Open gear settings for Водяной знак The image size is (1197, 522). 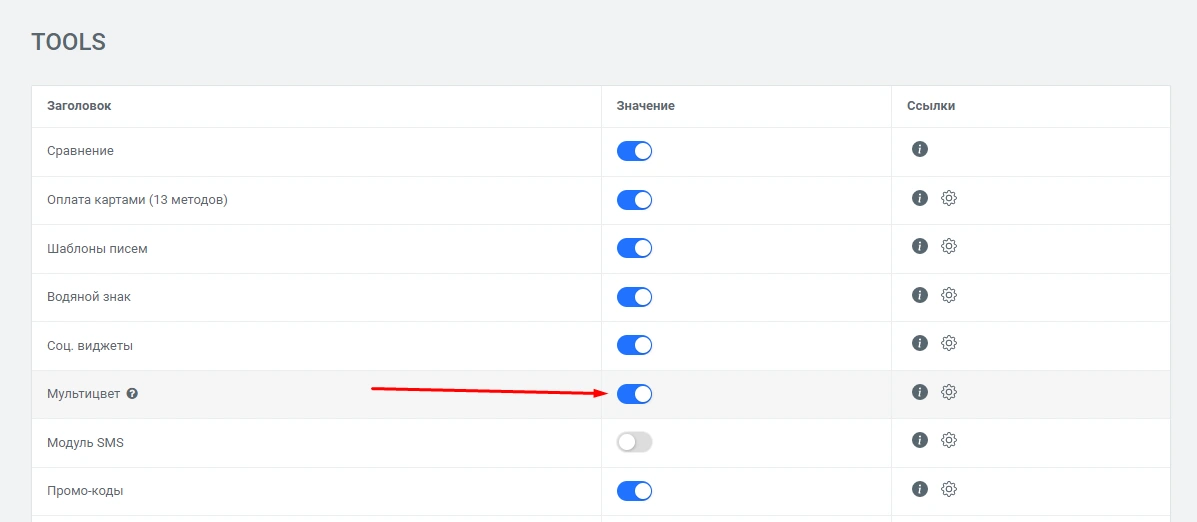click(949, 295)
